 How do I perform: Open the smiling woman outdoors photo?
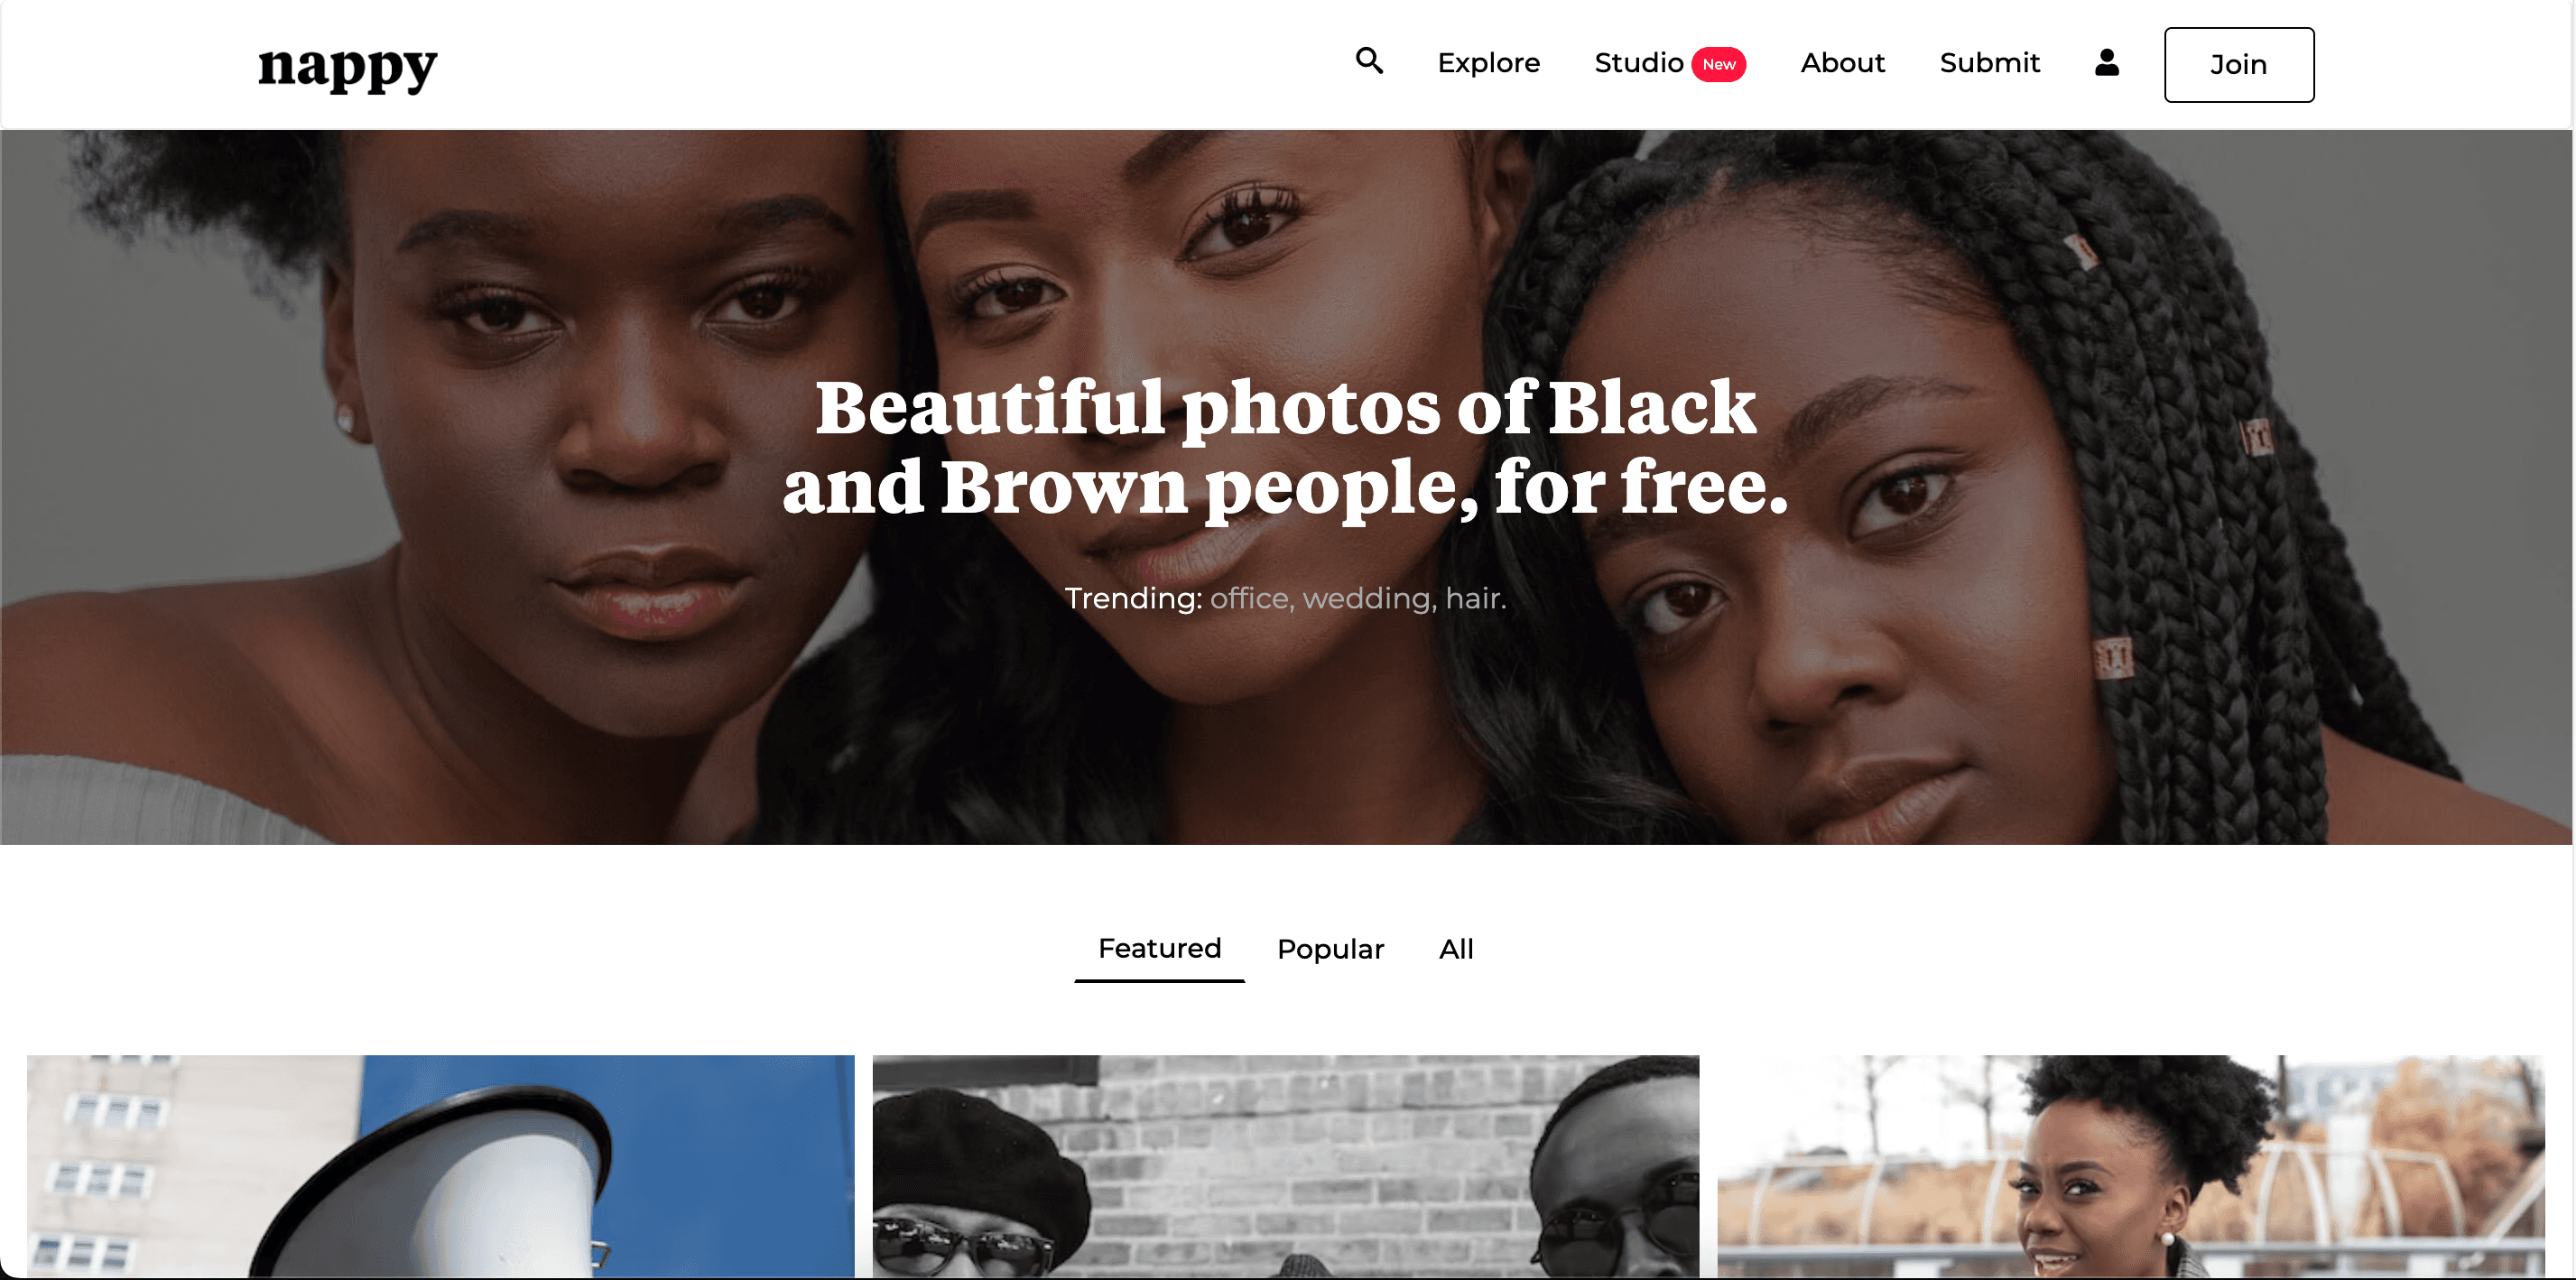2130,1166
